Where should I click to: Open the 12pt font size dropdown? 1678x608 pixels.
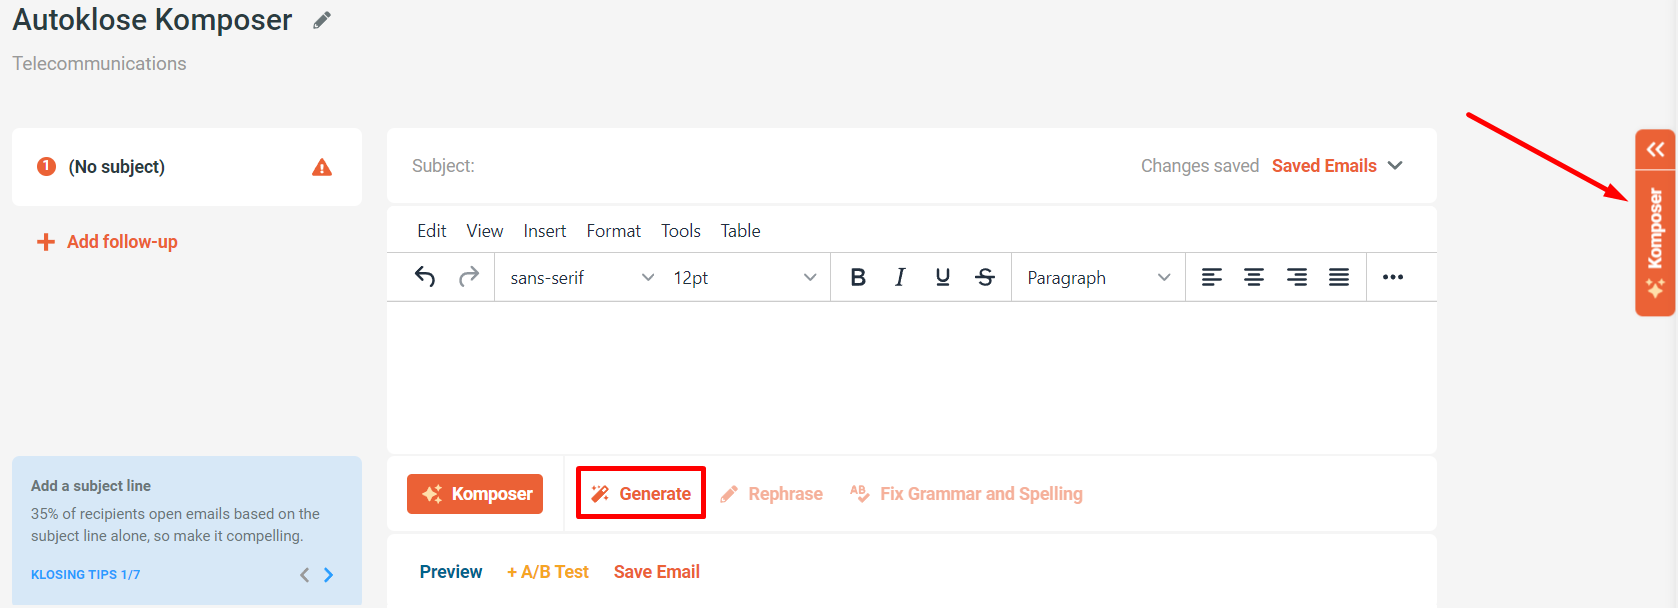(x=745, y=277)
